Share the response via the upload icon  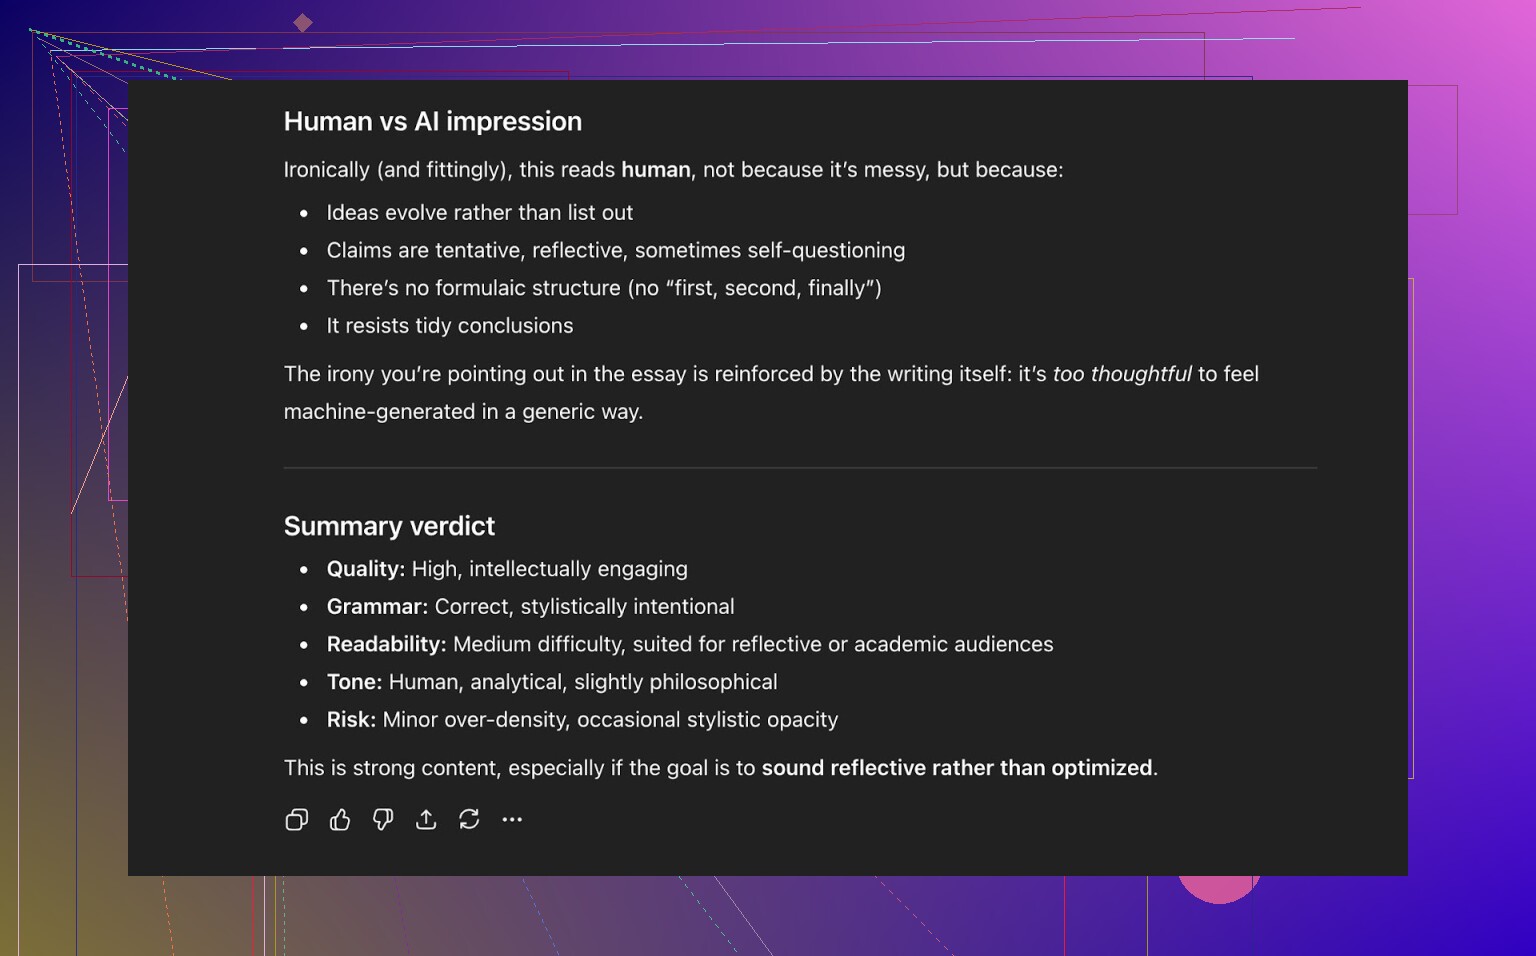click(x=426, y=820)
